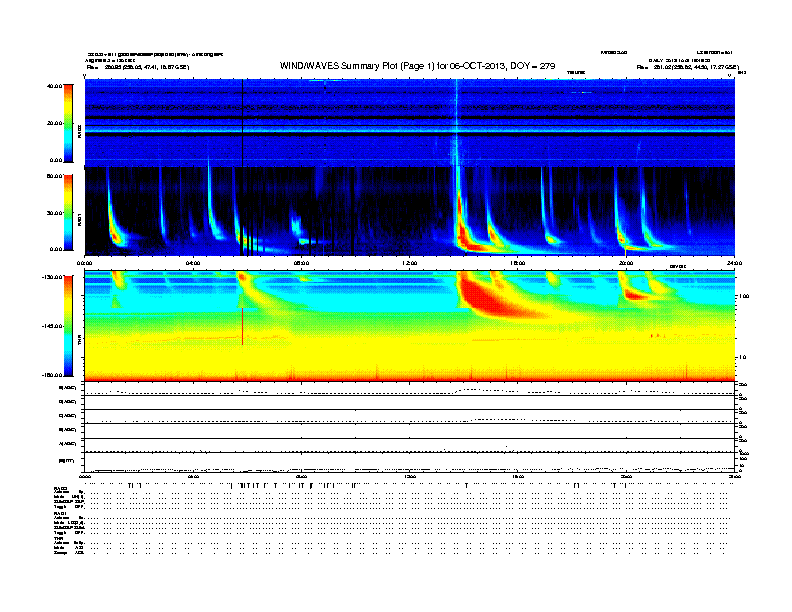This screenshot has width=792, height=612.
Task: Click the 12:00 time label below RAD1 panel
Action: click(x=410, y=263)
